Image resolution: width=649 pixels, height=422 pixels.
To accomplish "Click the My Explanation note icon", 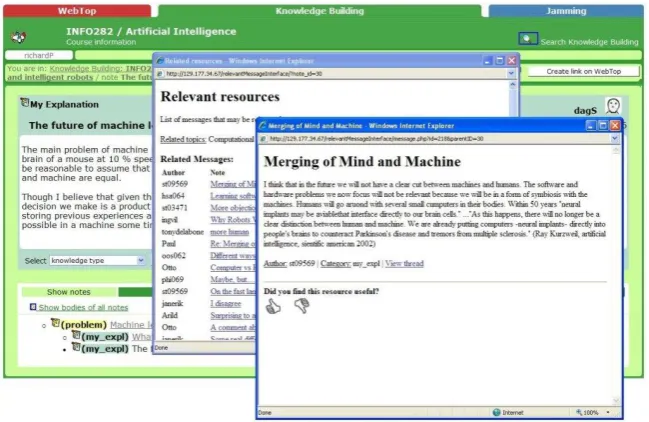I will (24, 102).
